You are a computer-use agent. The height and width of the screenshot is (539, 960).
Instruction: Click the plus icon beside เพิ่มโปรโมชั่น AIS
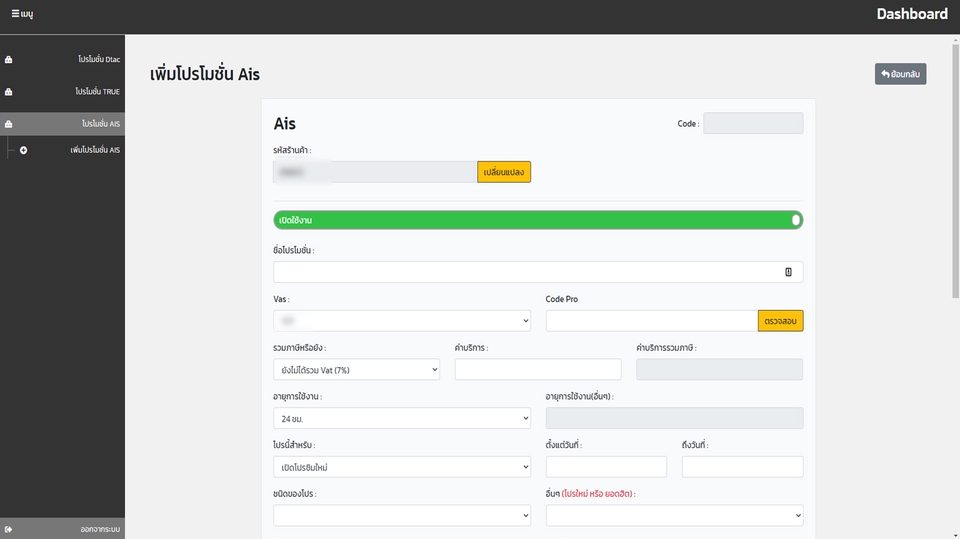pyautogui.click(x=23, y=150)
